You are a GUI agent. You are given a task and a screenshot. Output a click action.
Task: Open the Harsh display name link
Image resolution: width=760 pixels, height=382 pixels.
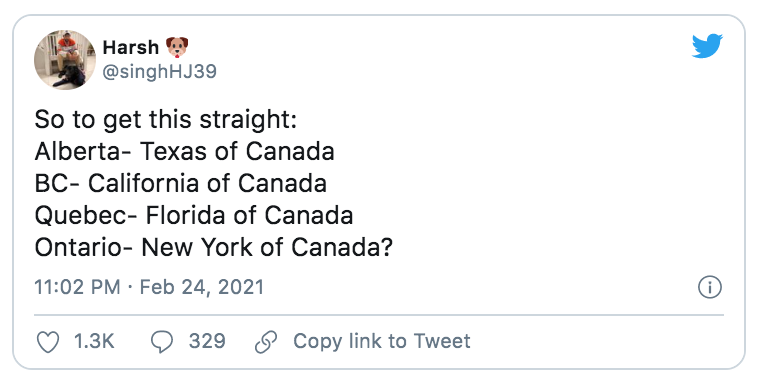[131, 48]
